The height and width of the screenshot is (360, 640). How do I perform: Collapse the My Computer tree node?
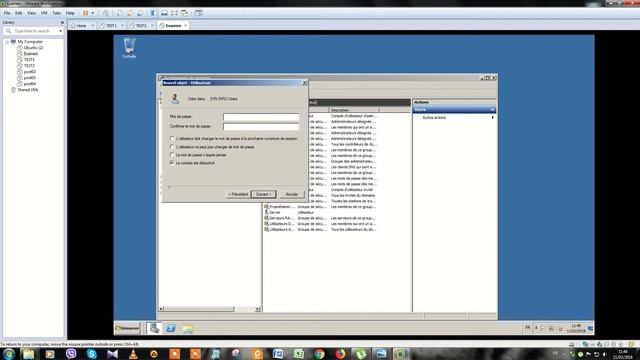[x=7, y=42]
